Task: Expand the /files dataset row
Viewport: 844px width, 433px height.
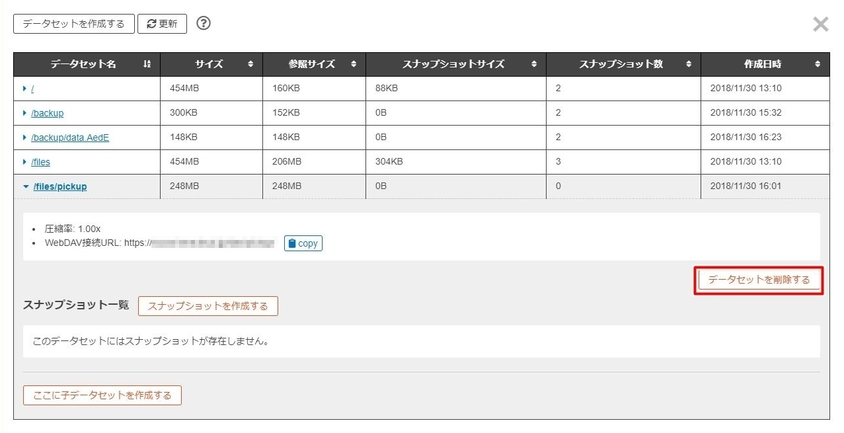Action: point(25,161)
